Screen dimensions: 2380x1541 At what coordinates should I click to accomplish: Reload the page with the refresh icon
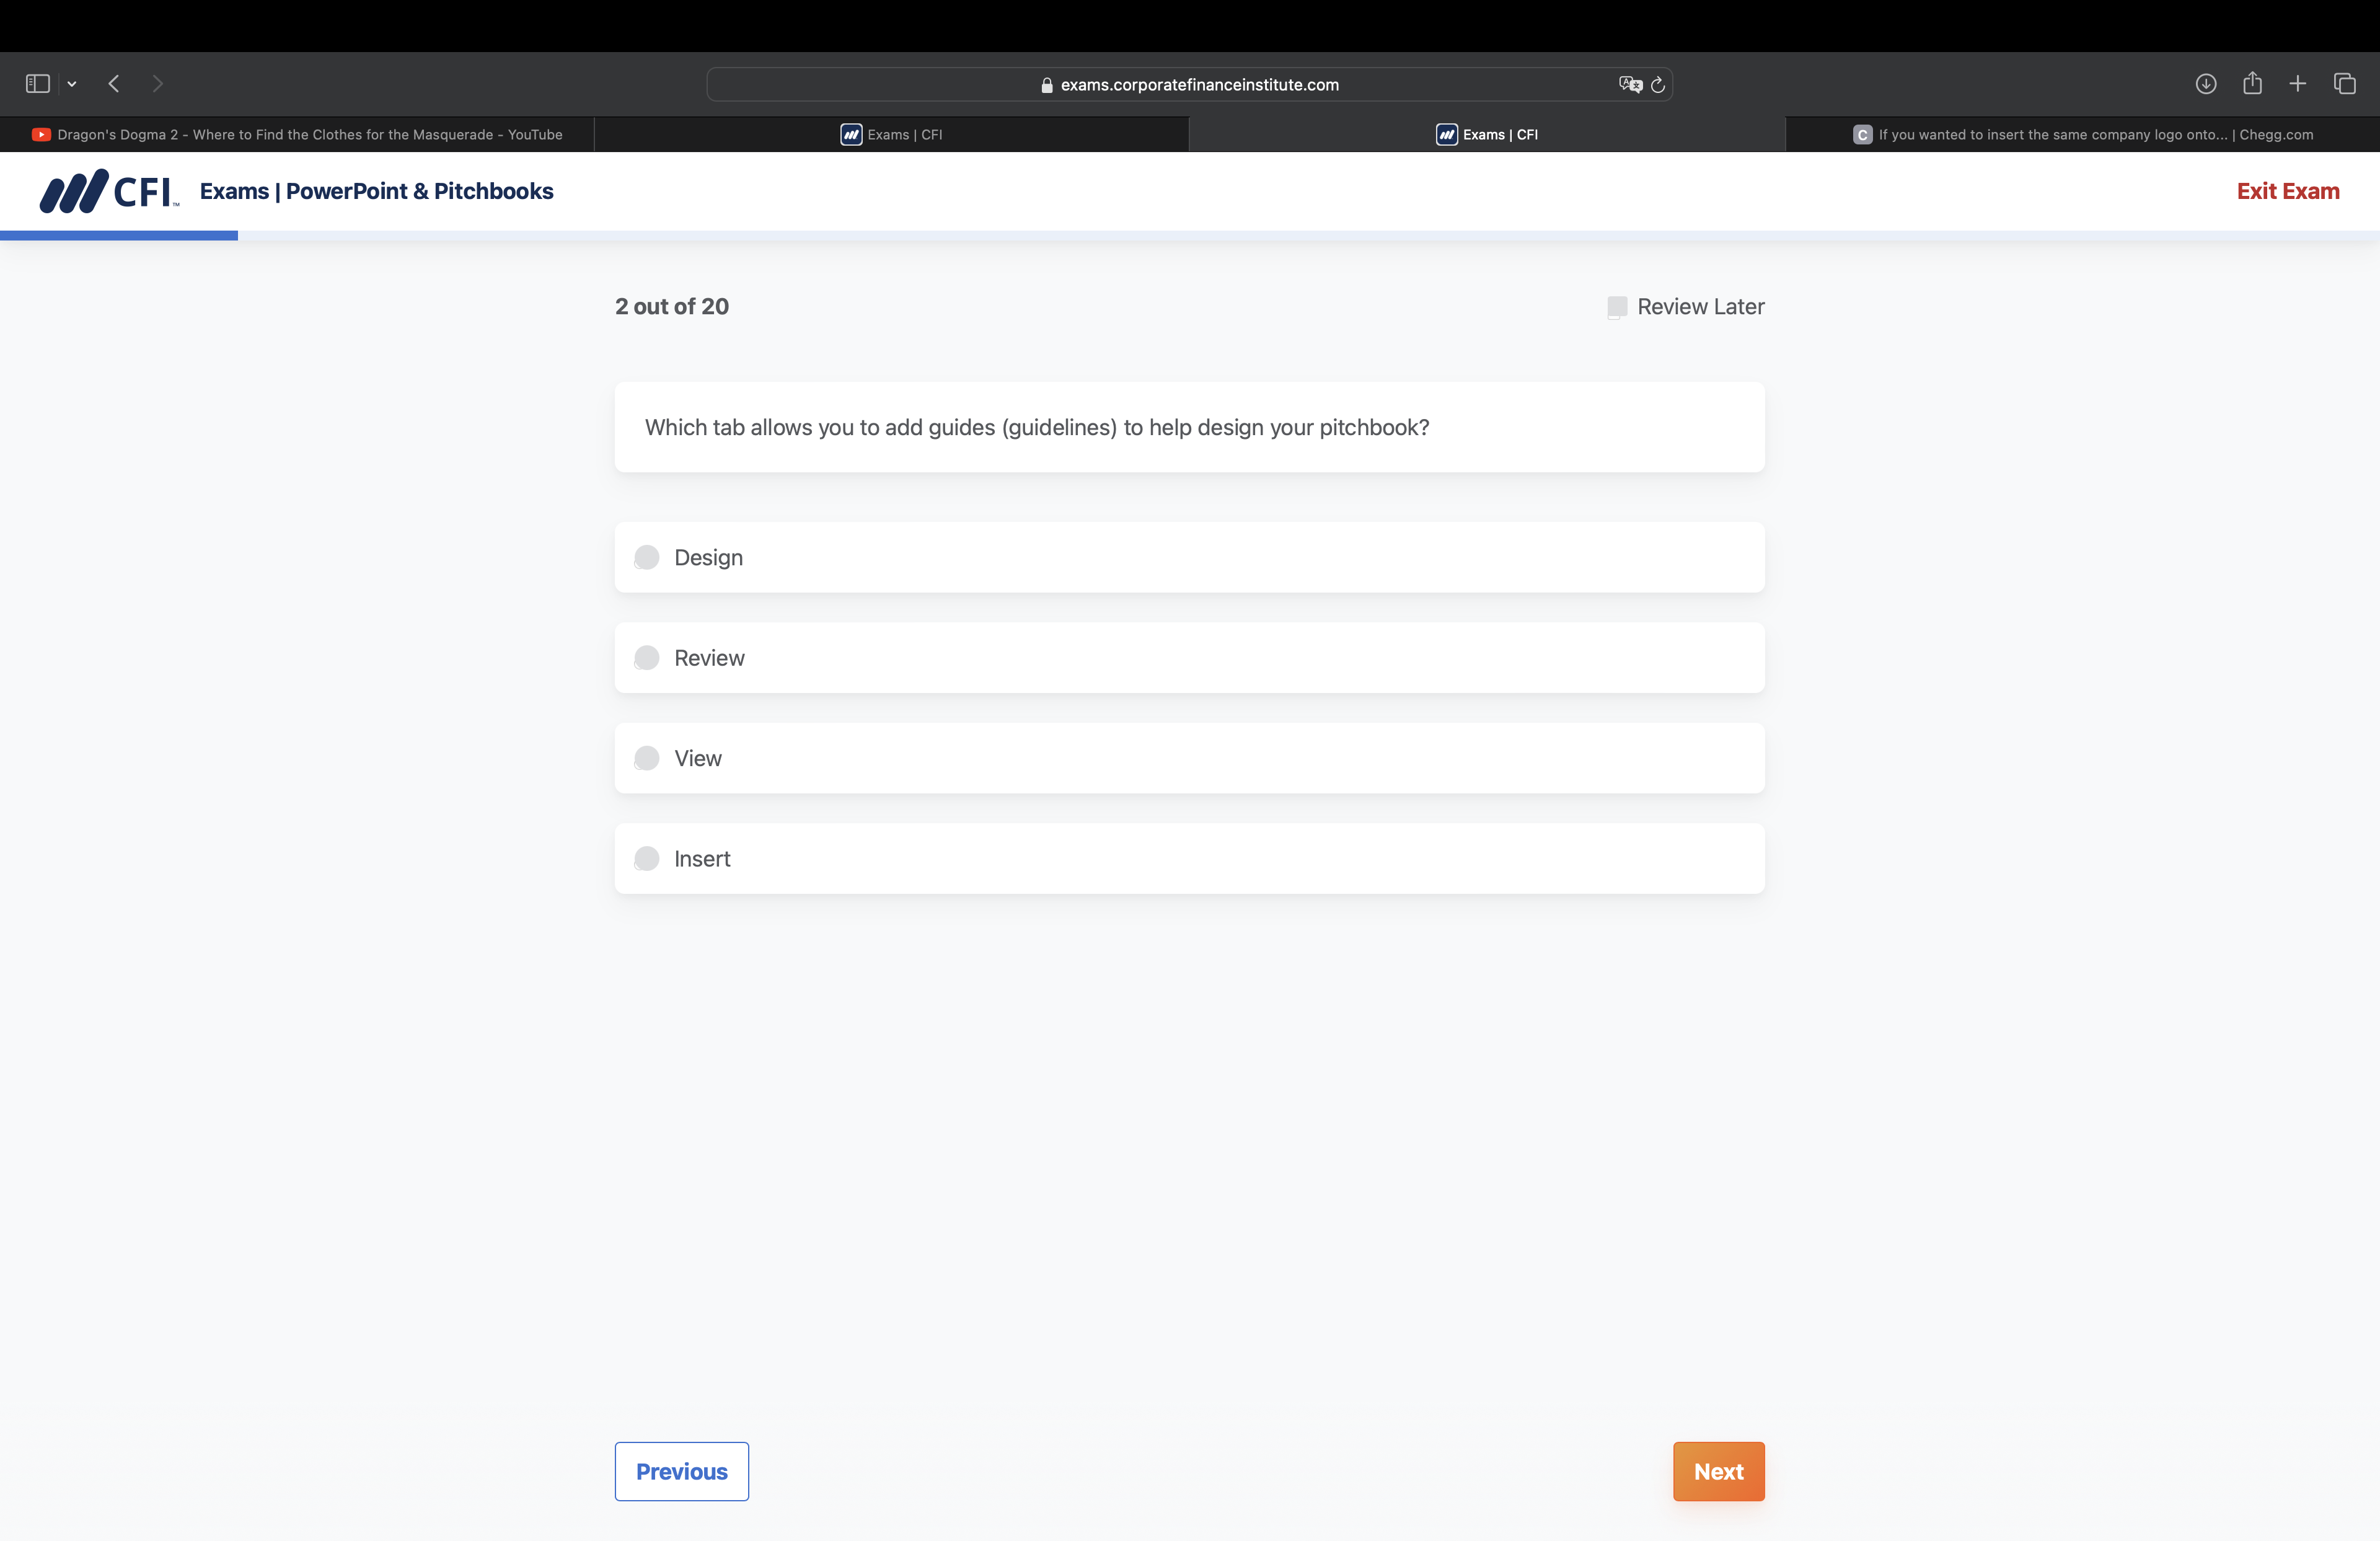(x=1657, y=84)
